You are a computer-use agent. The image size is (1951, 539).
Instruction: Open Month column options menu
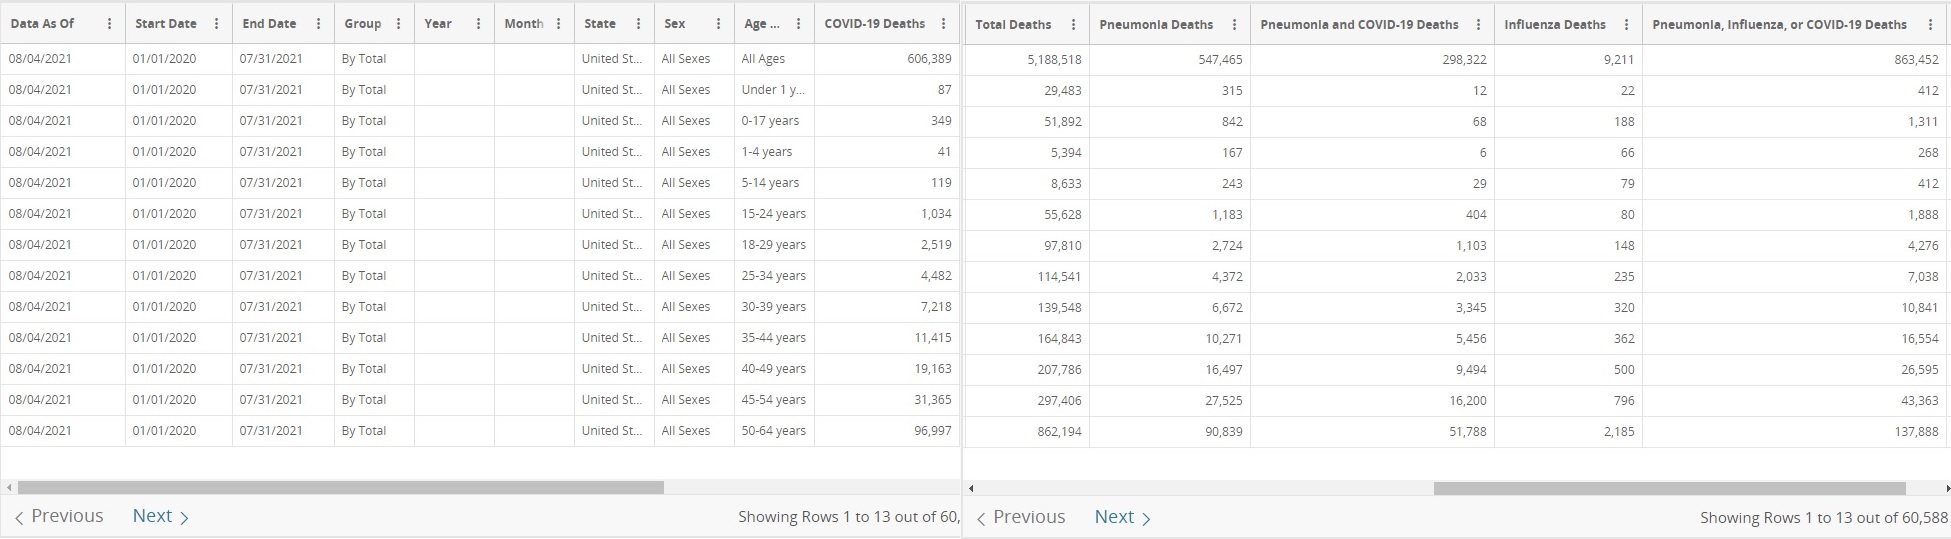pos(558,24)
